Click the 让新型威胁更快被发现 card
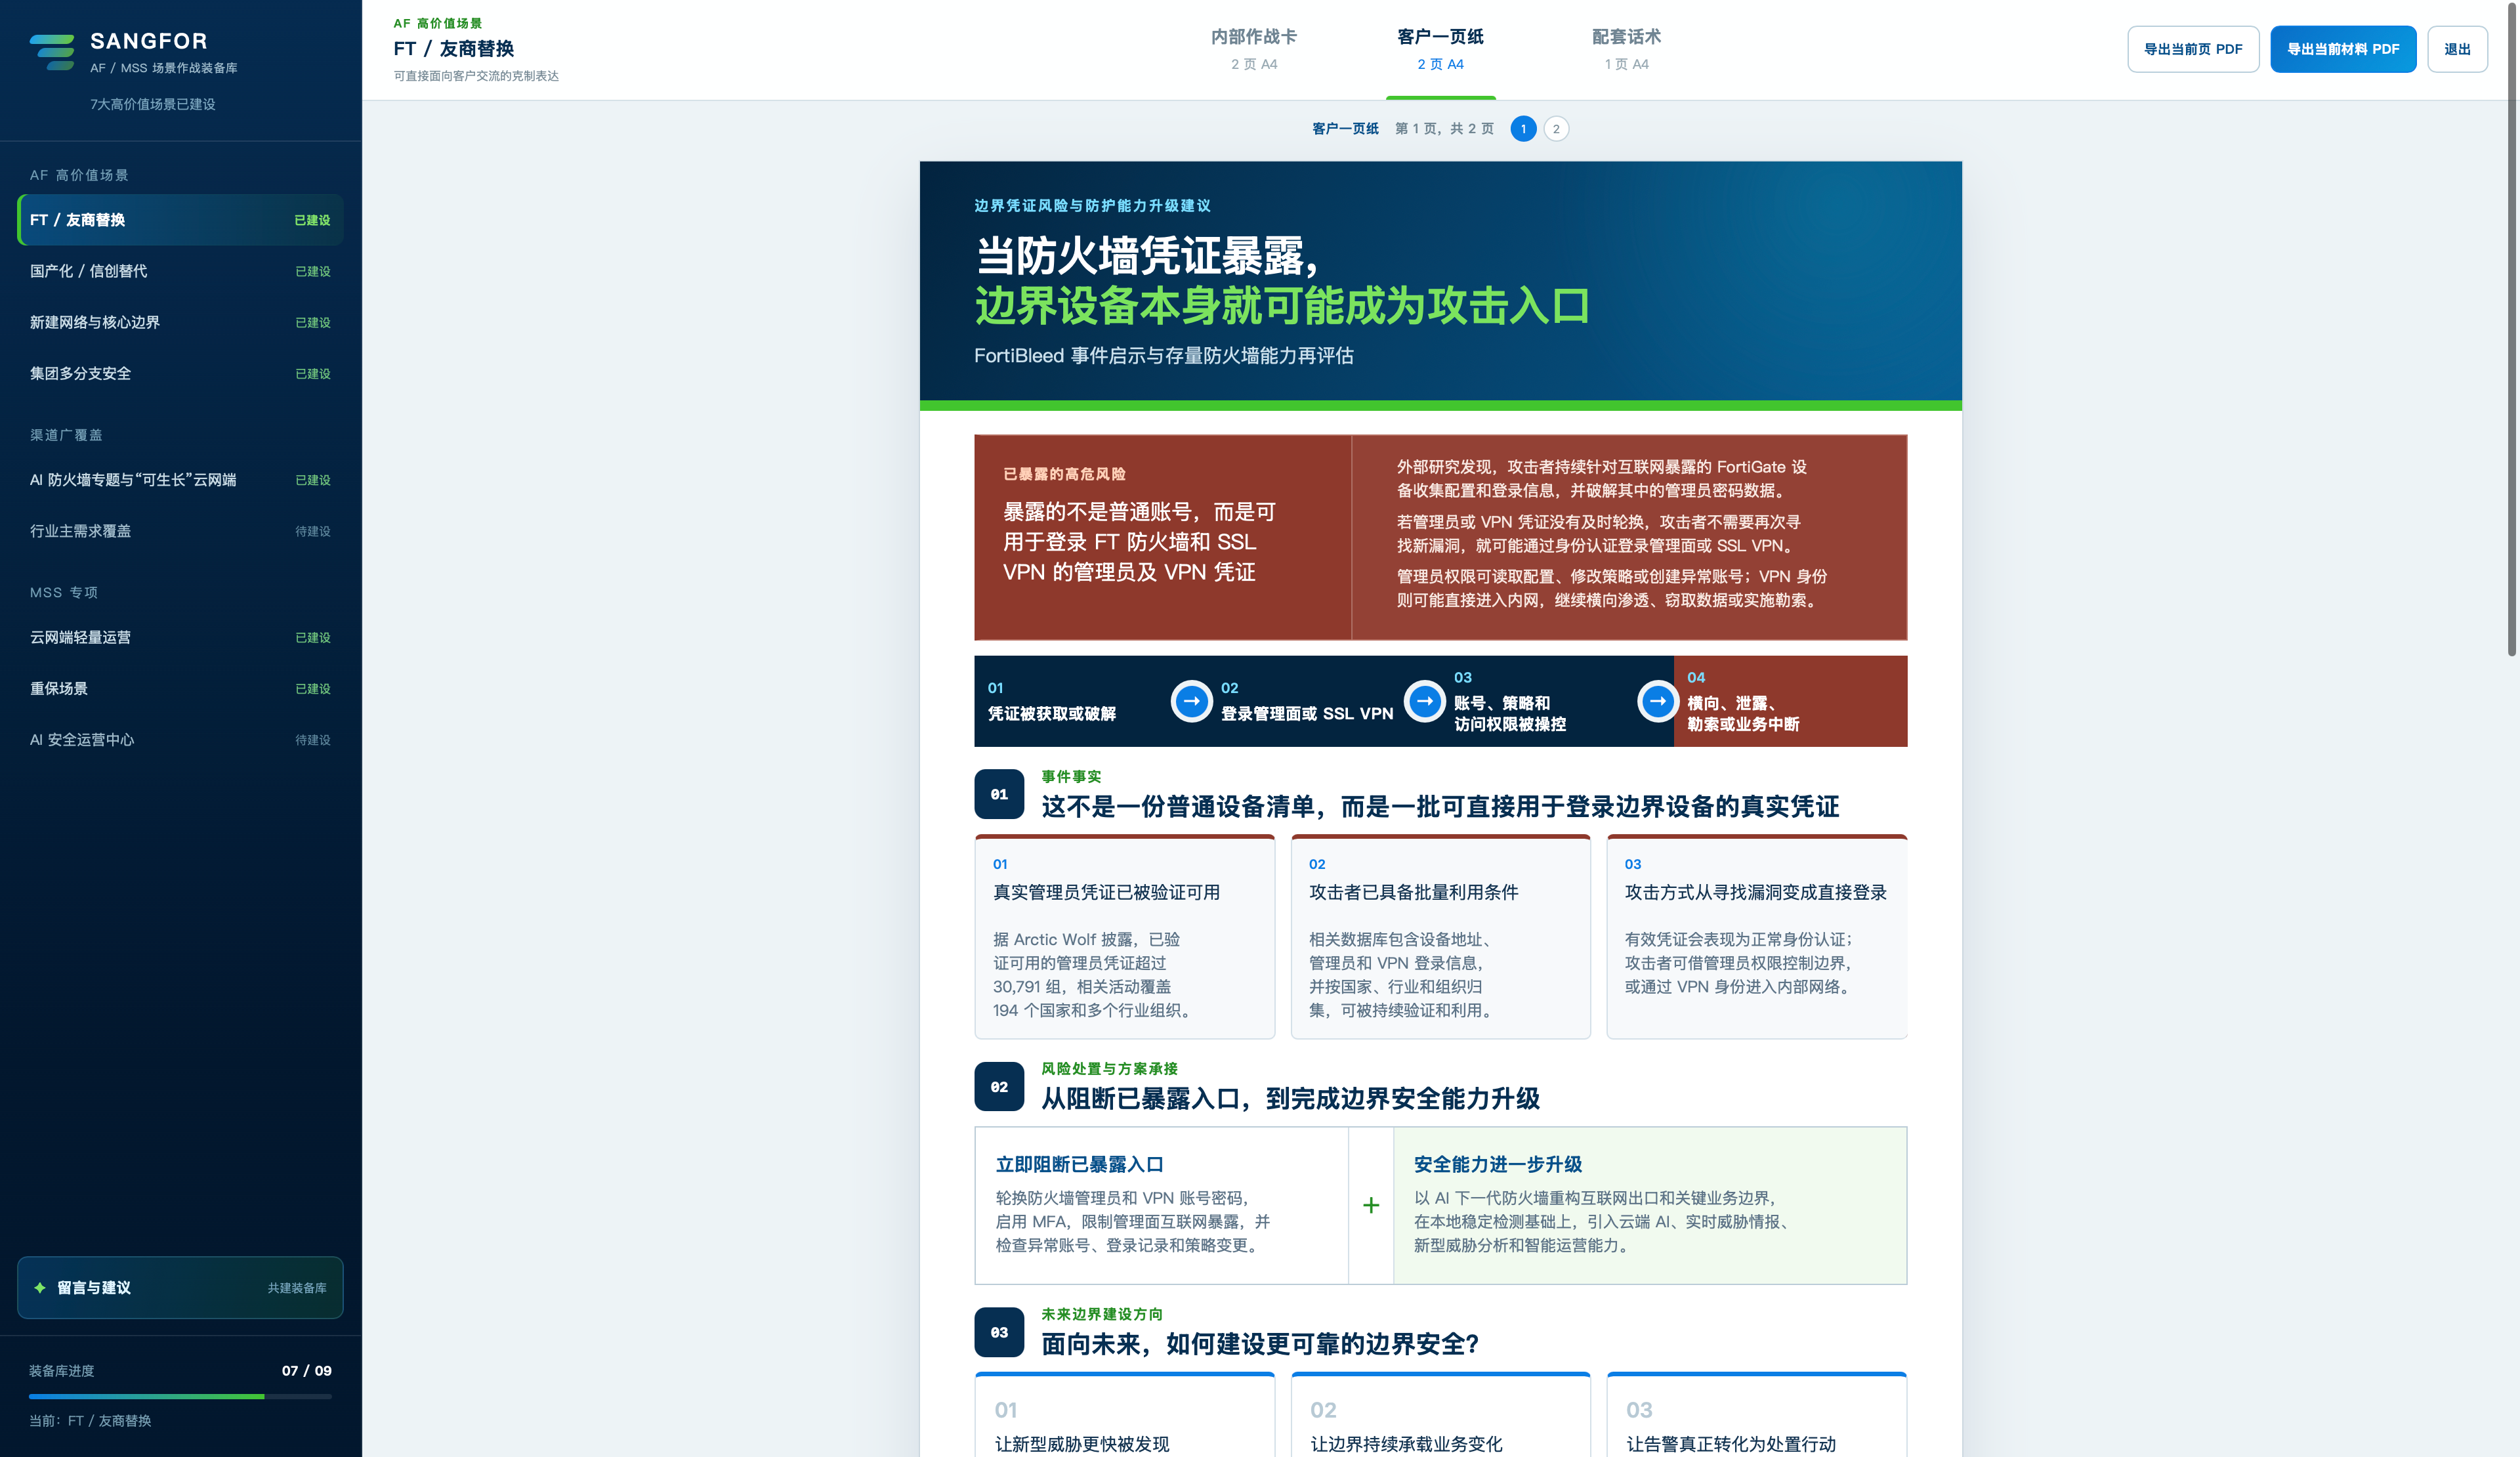This screenshot has width=2520, height=1457. click(1125, 1414)
